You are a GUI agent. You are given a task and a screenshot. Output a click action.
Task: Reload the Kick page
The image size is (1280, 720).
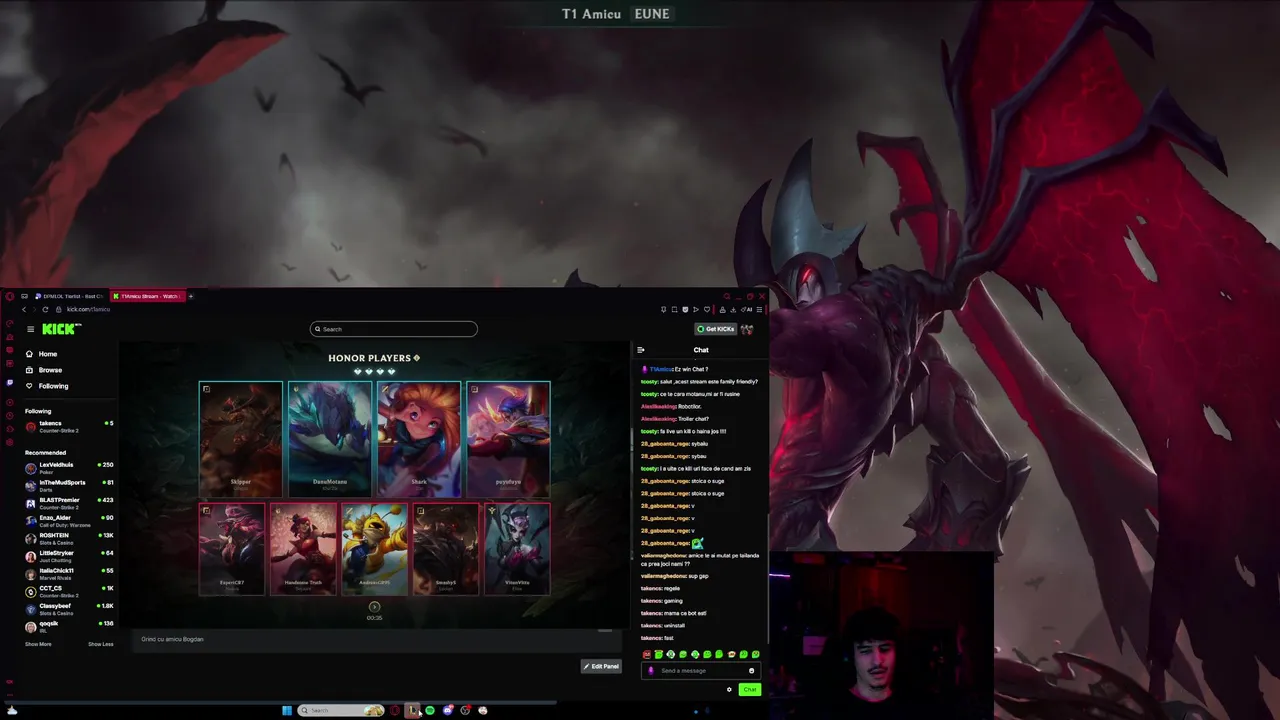coord(44,309)
